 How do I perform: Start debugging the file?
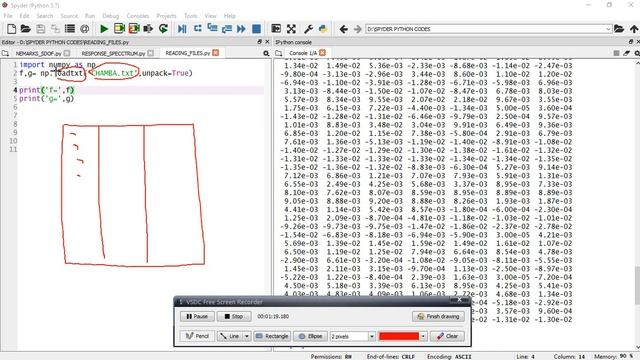[x=182, y=29]
